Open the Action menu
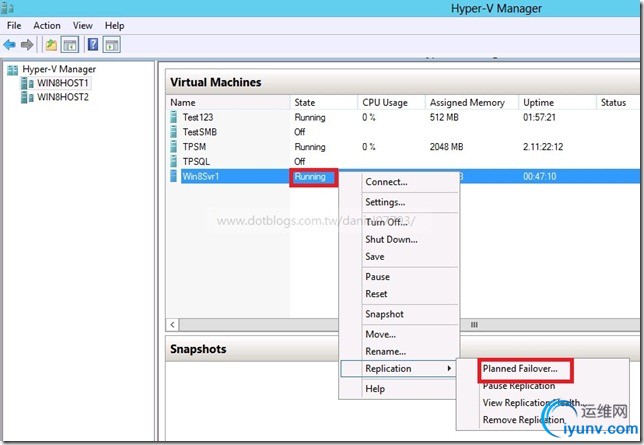This screenshot has width=644, height=445. 47,25
